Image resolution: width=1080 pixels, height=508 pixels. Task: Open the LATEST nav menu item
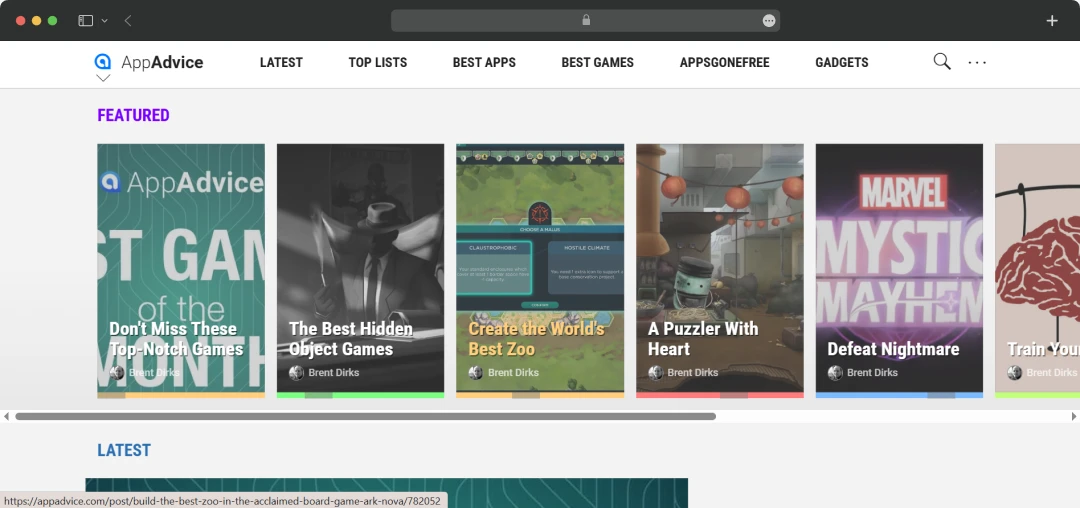[x=281, y=63]
